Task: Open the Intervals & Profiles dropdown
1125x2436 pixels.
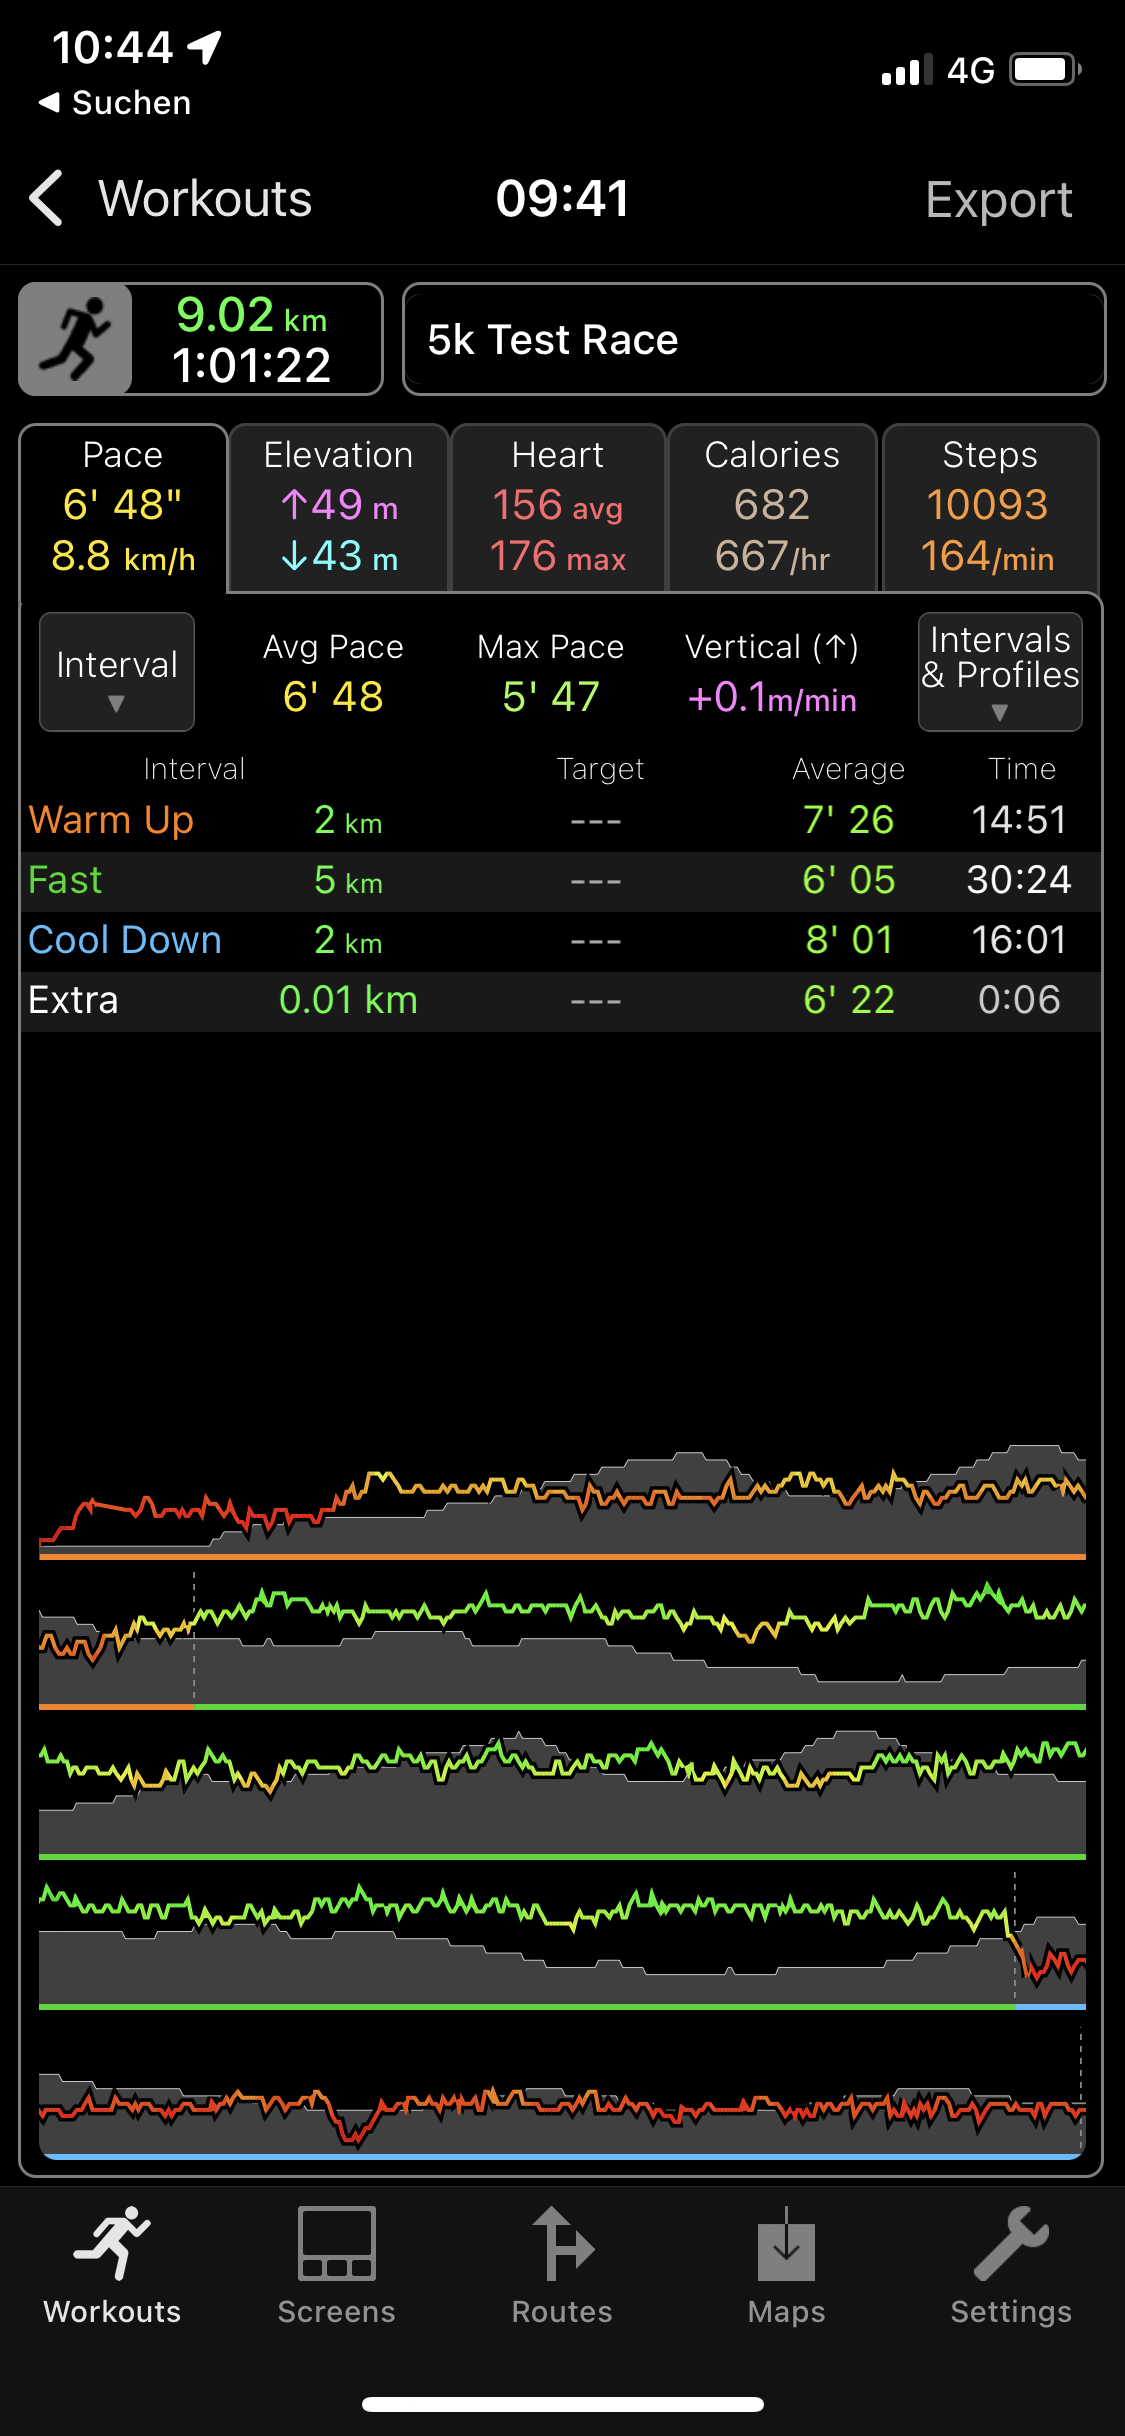Action: (1000, 672)
